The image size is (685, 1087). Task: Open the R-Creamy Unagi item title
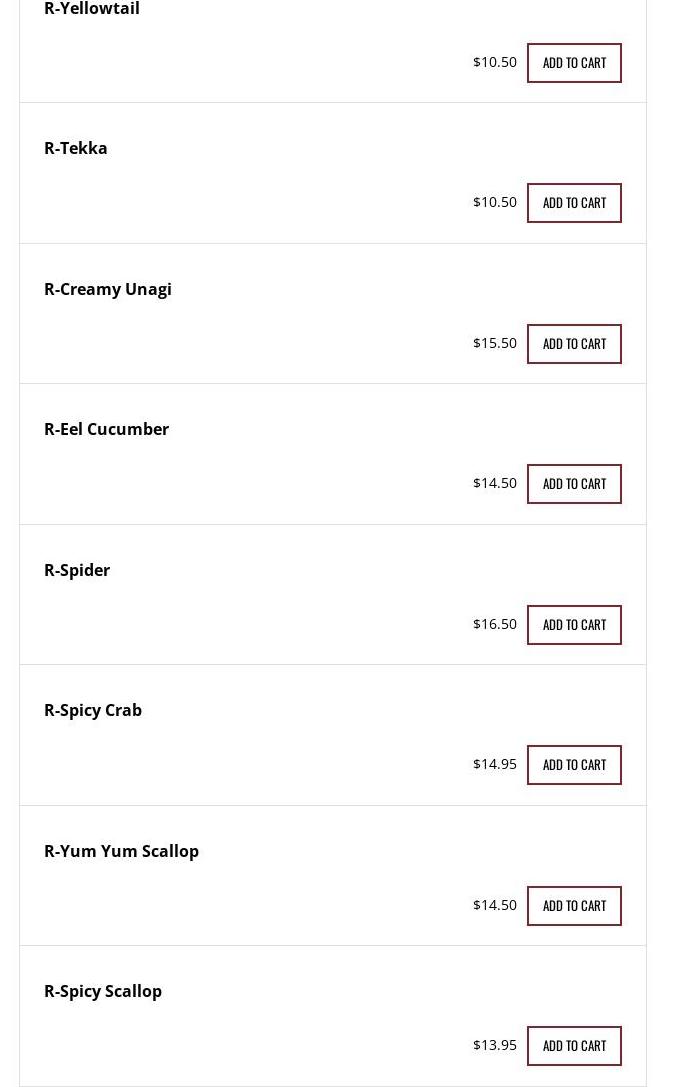[108, 289]
